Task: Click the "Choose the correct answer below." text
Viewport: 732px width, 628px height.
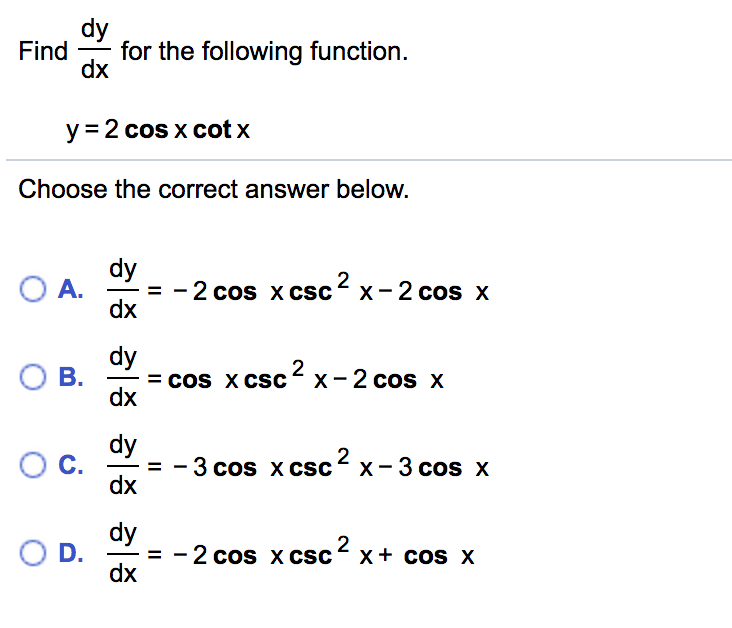Action: [x=214, y=189]
